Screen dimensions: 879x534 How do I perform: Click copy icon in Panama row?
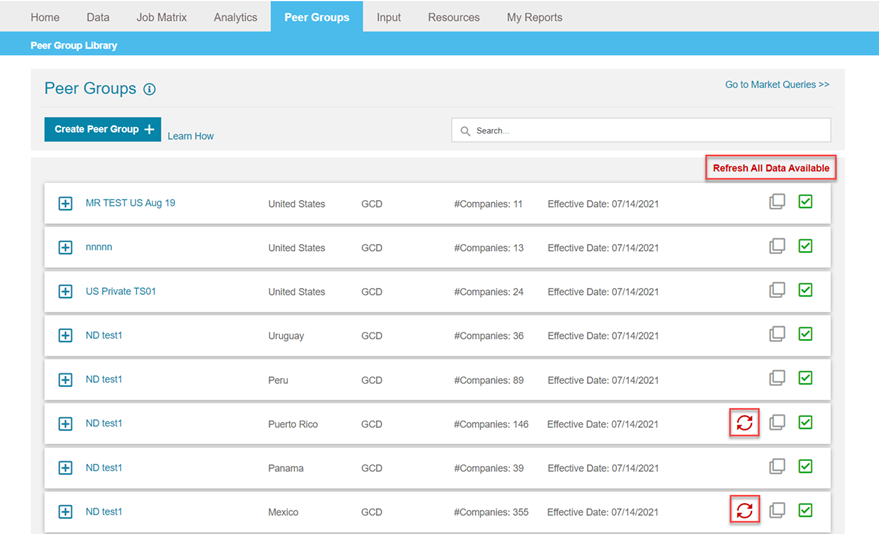[777, 466]
